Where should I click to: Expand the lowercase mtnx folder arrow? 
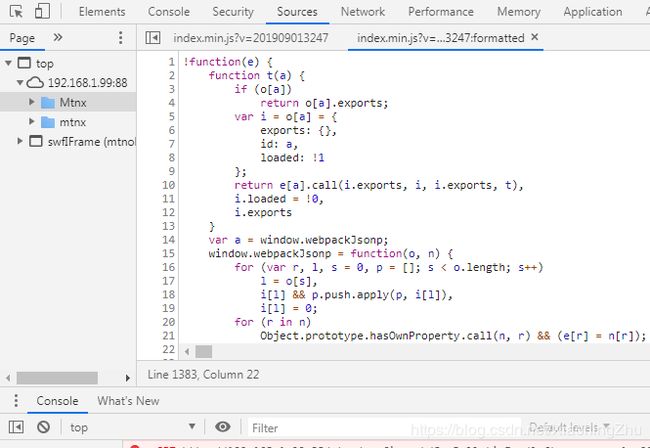pyautogui.click(x=32, y=122)
